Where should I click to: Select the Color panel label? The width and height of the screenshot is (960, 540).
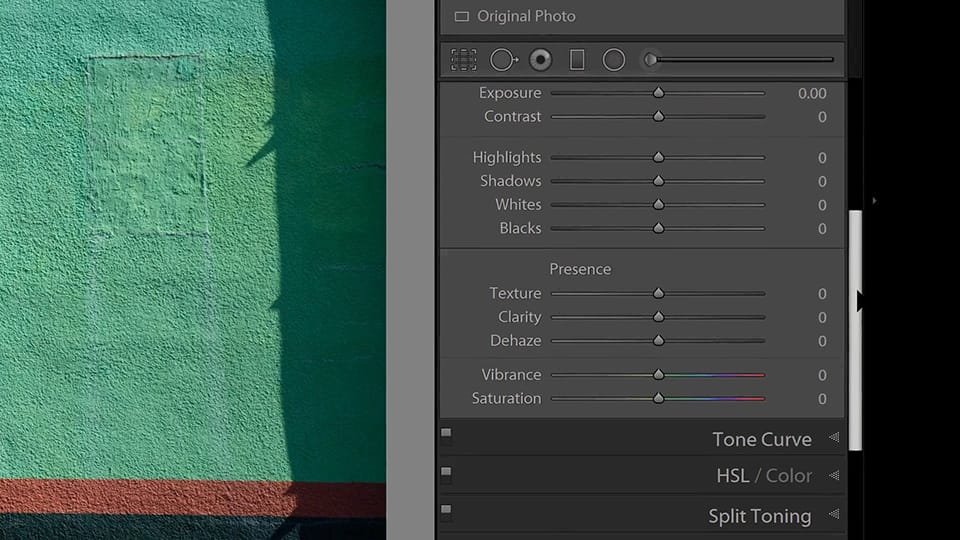pyautogui.click(x=789, y=476)
